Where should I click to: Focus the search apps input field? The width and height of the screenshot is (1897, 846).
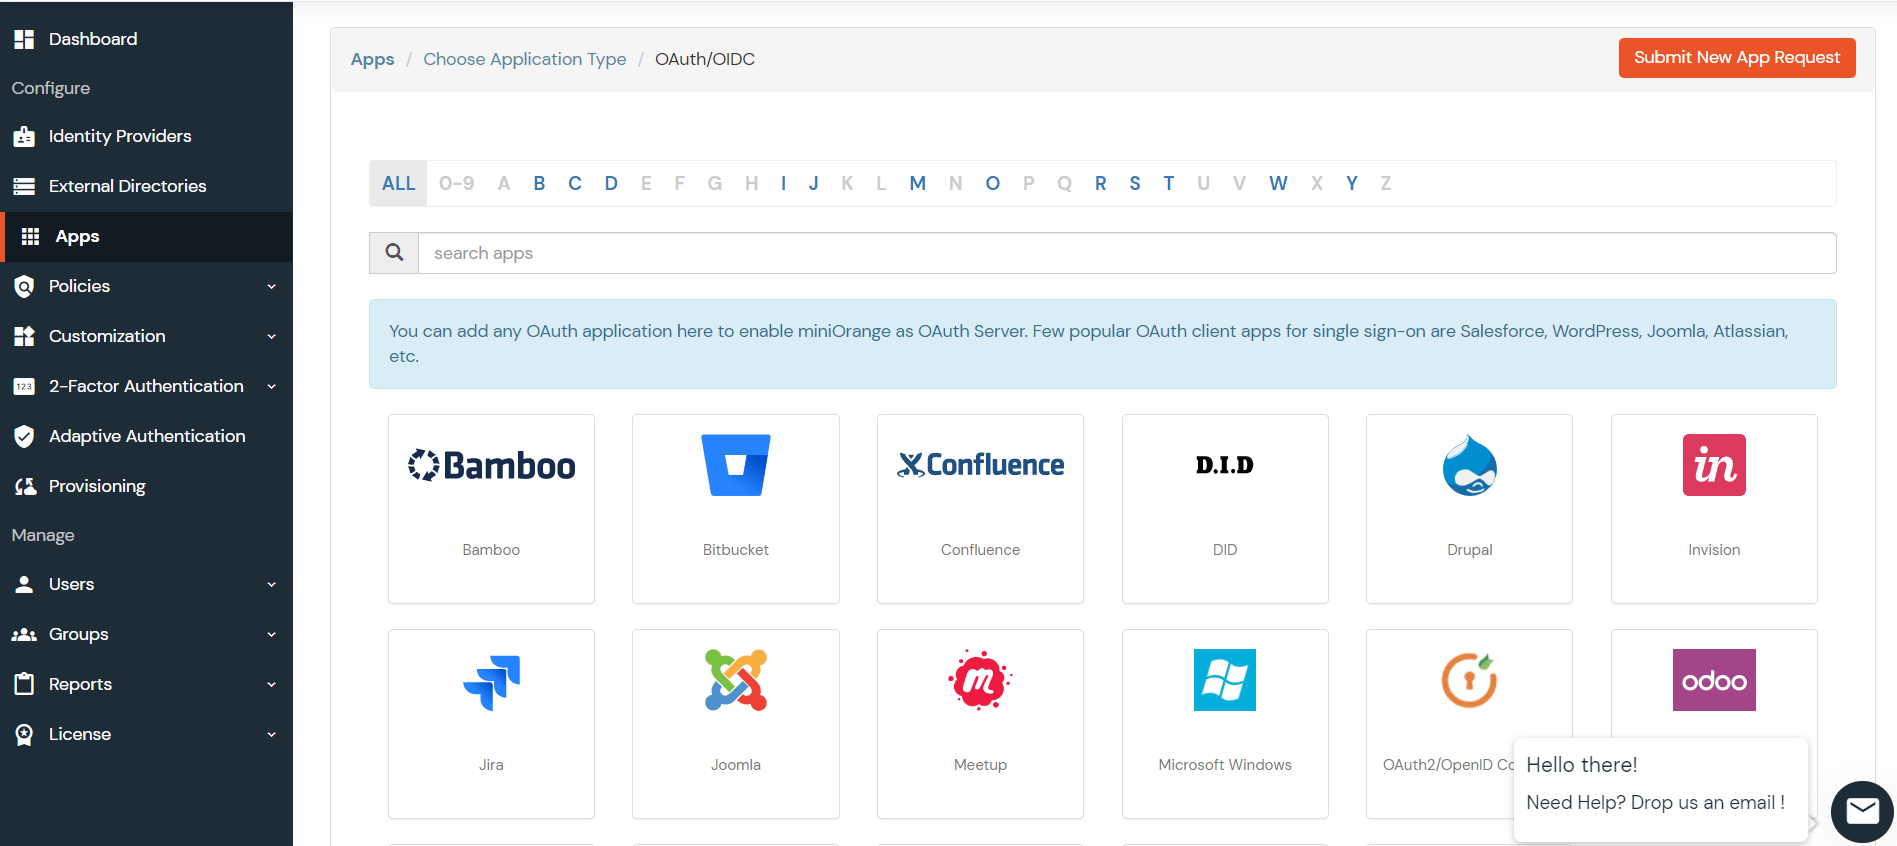click(1127, 253)
